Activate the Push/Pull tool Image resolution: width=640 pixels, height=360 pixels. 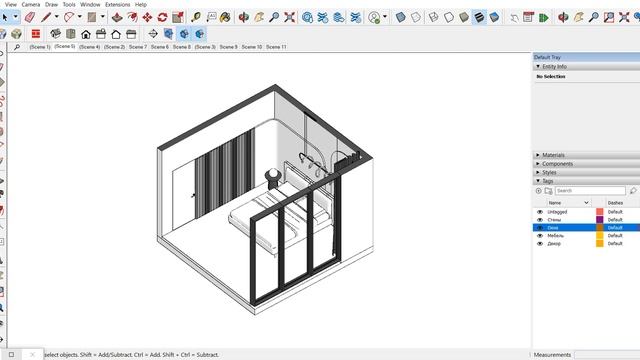pos(117,17)
